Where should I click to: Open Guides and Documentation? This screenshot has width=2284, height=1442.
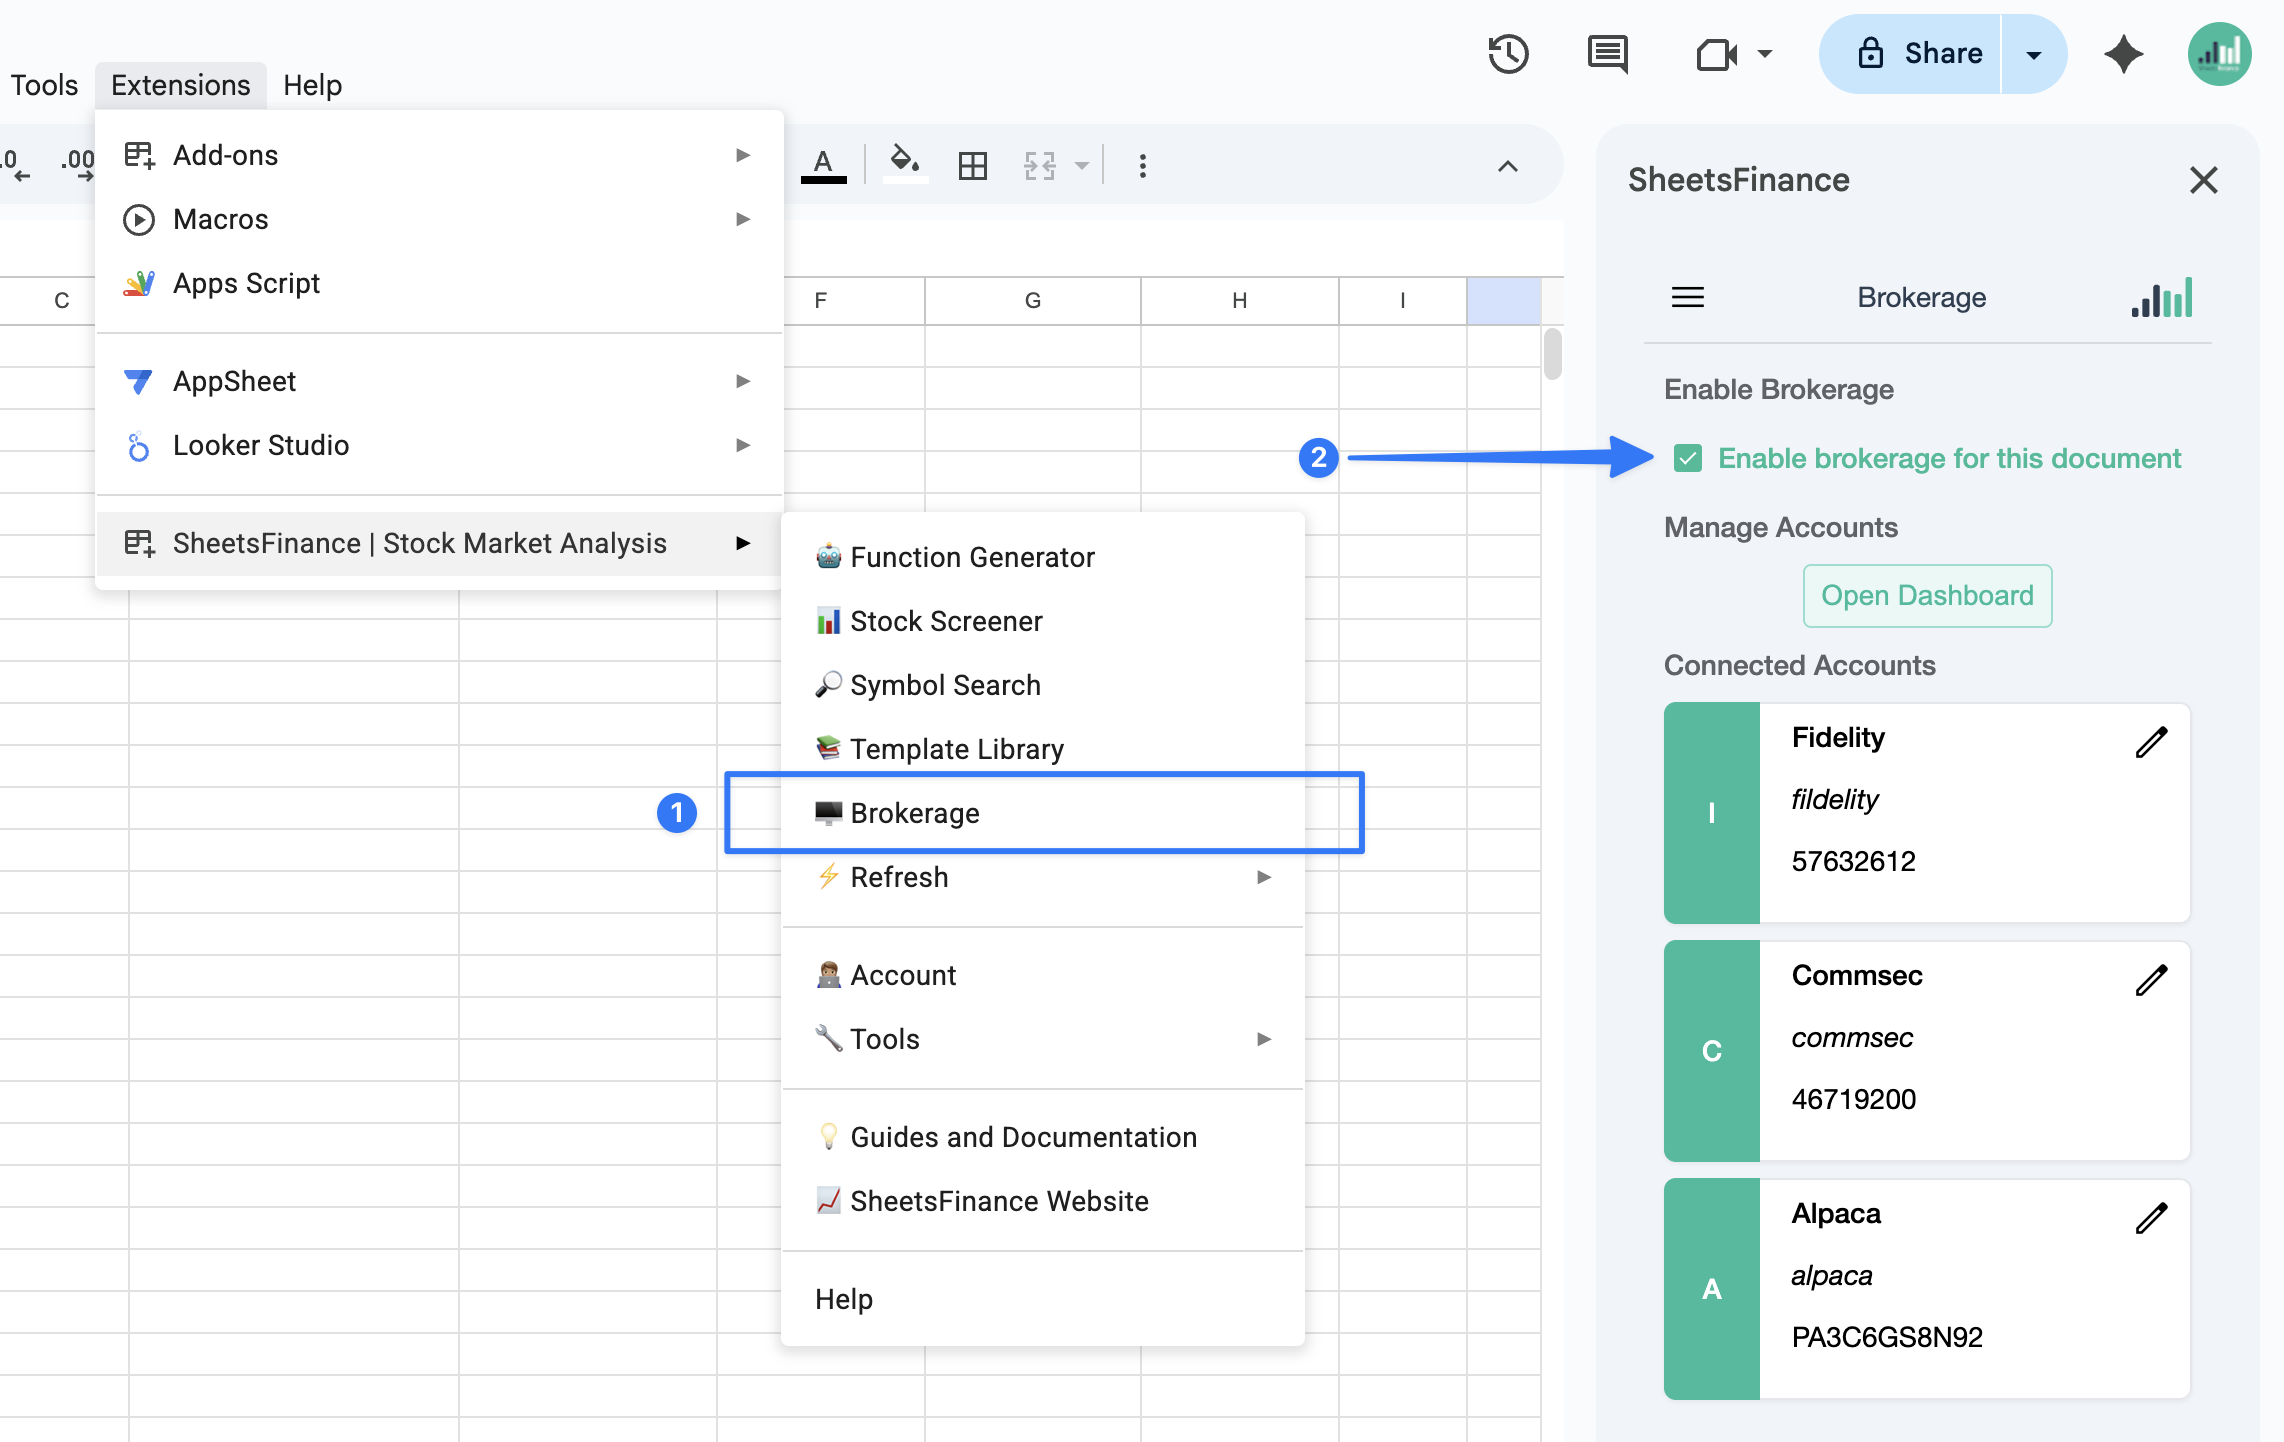[x=1043, y=1137]
